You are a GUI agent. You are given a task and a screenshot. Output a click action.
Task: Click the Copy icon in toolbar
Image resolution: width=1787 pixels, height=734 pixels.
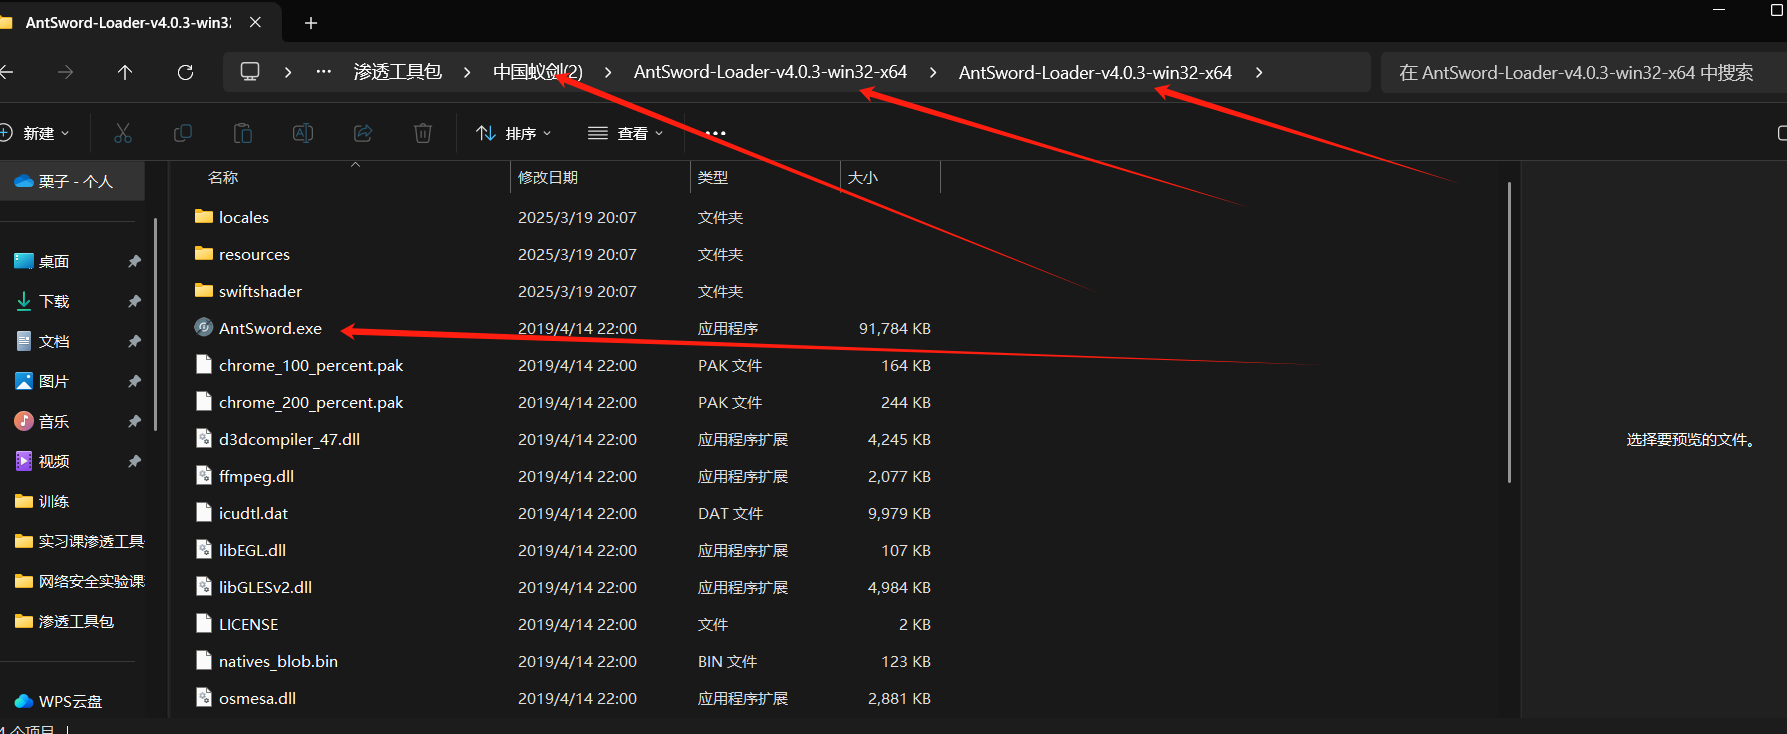click(x=183, y=133)
